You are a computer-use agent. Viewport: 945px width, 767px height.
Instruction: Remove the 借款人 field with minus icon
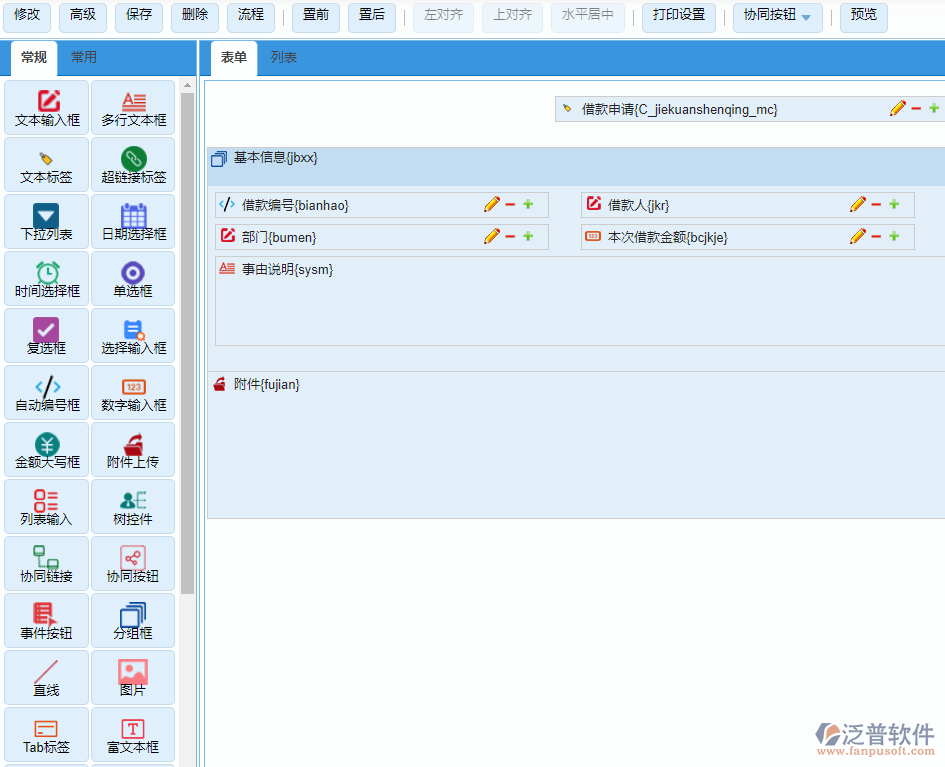(876, 205)
